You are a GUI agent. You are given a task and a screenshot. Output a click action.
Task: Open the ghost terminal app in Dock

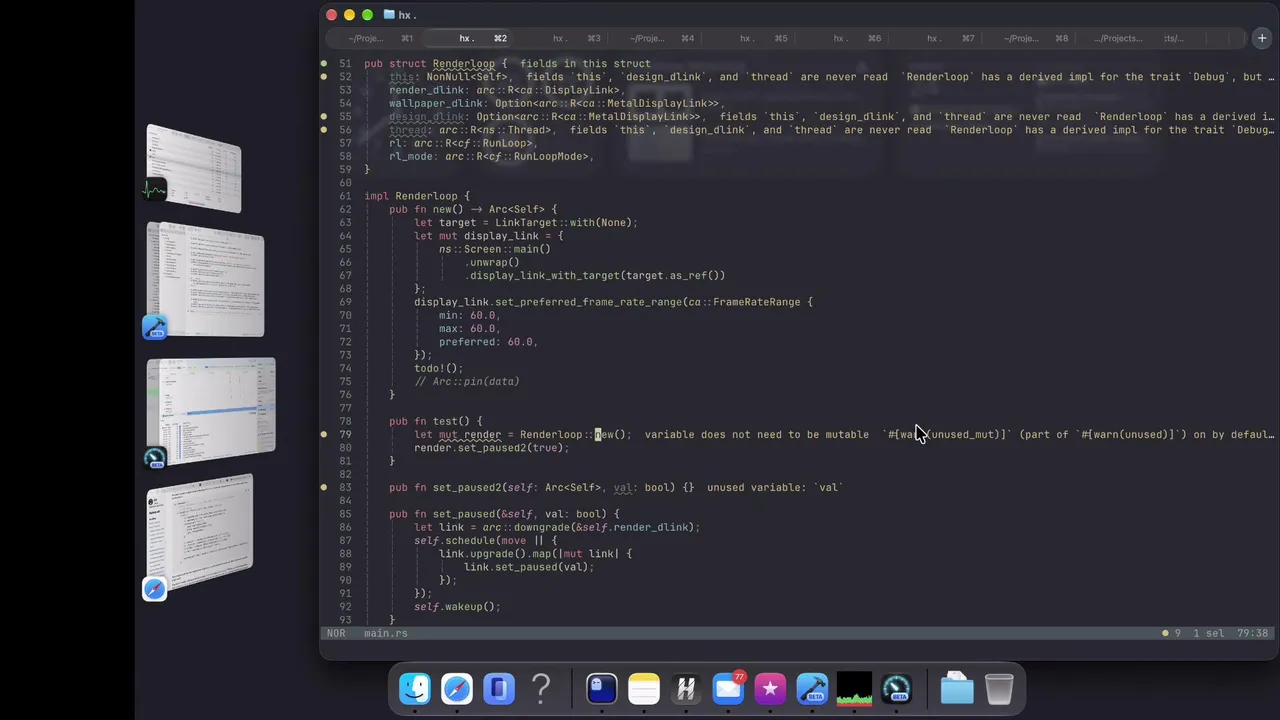point(601,689)
